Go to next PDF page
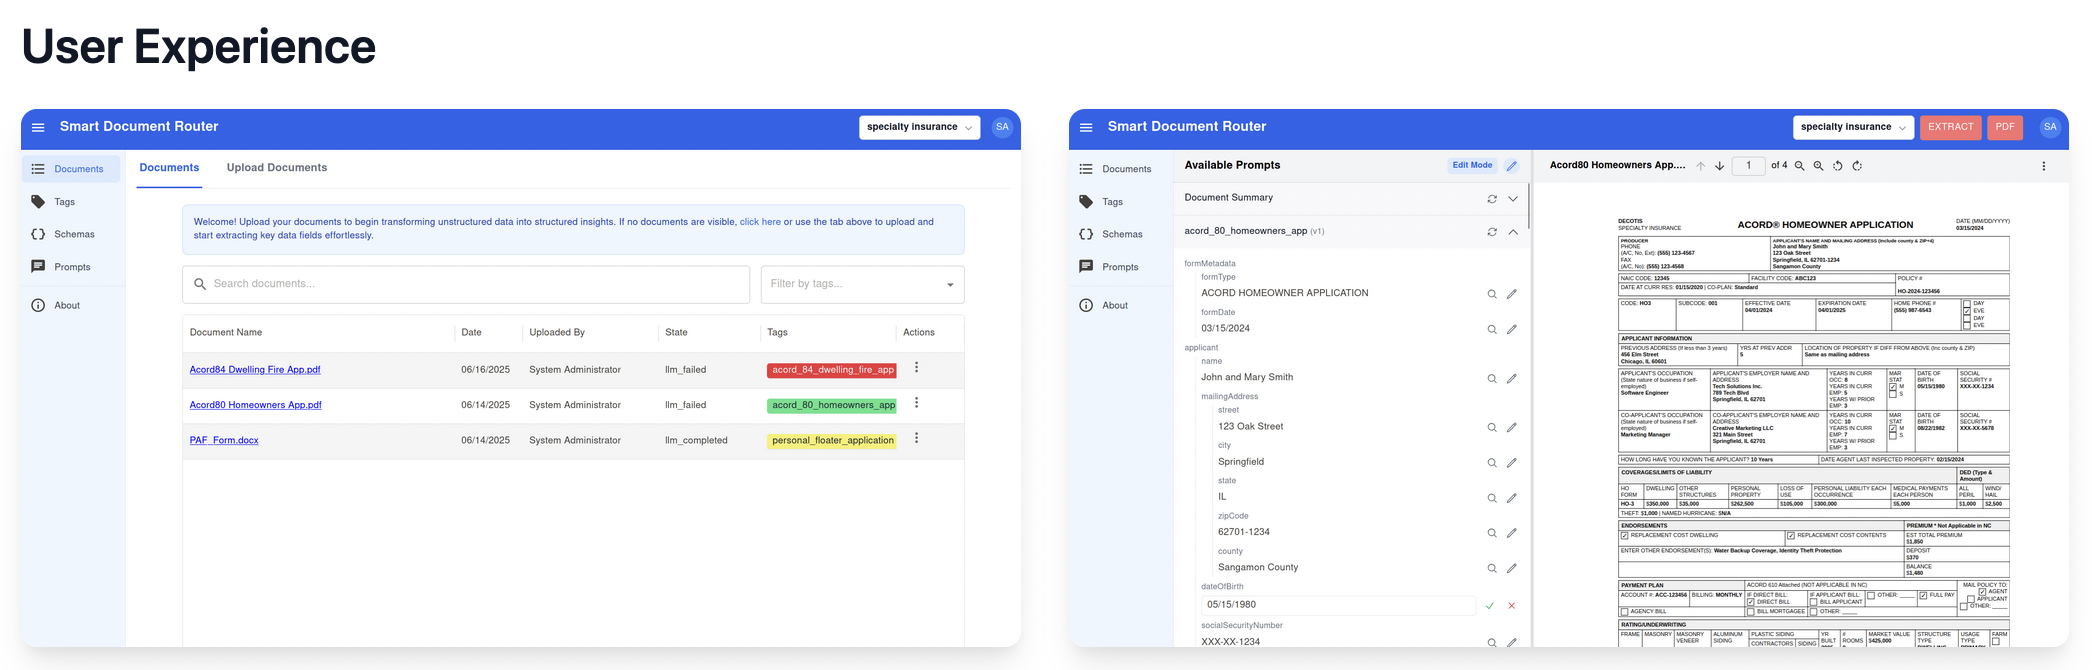2092x670 pixels. coord(1720,166)
